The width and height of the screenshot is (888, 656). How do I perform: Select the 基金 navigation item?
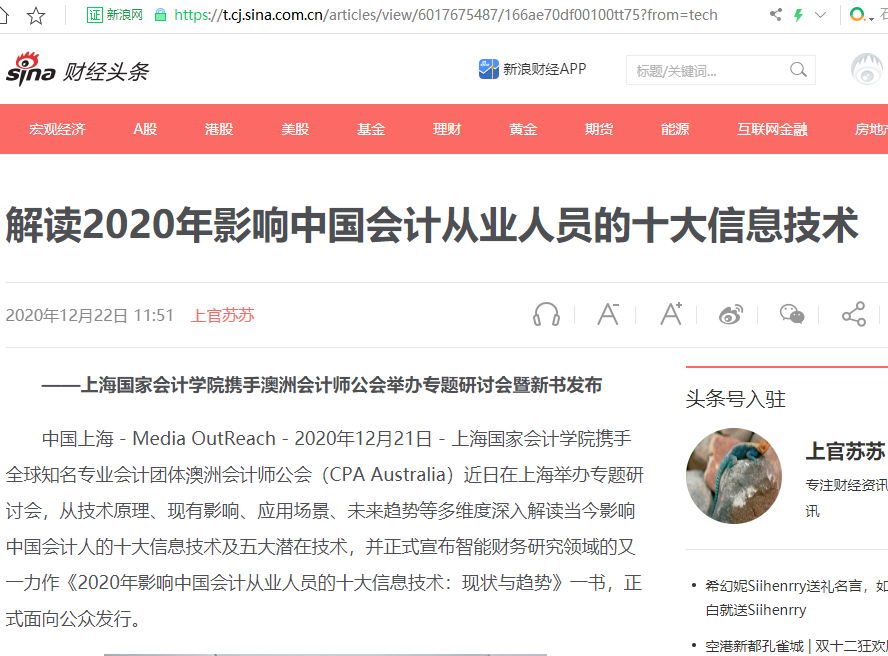pyautogui.click(x=371, y=129)
